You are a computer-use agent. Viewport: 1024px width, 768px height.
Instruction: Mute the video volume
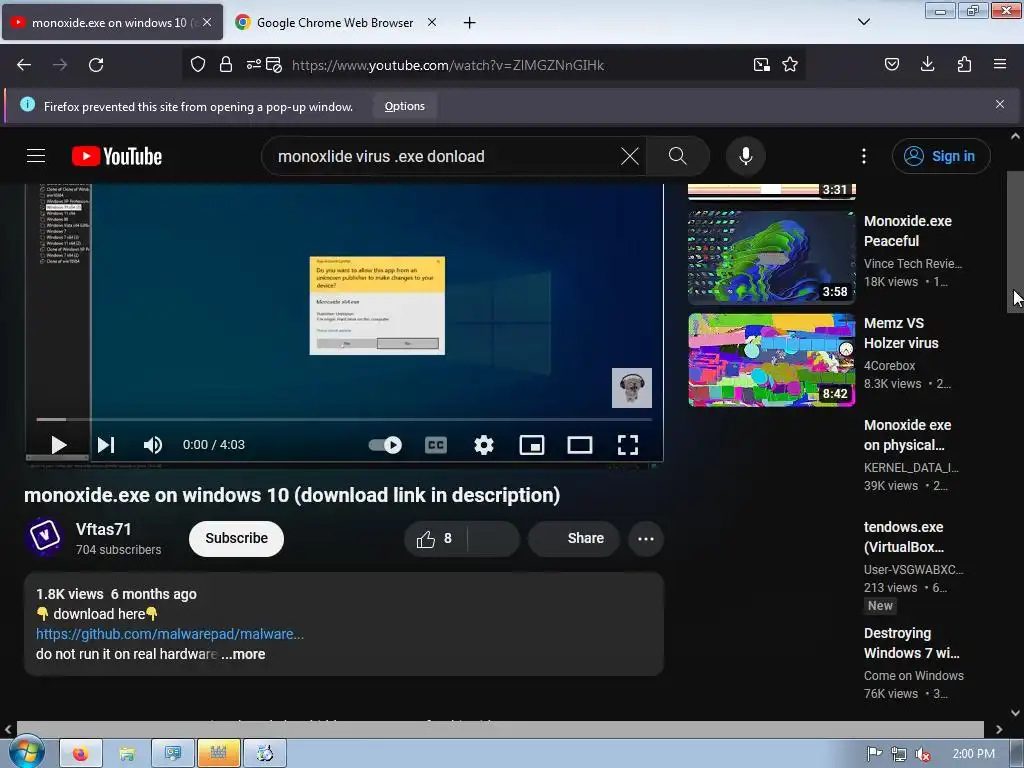pyautogui.click(x=153, y=445)
